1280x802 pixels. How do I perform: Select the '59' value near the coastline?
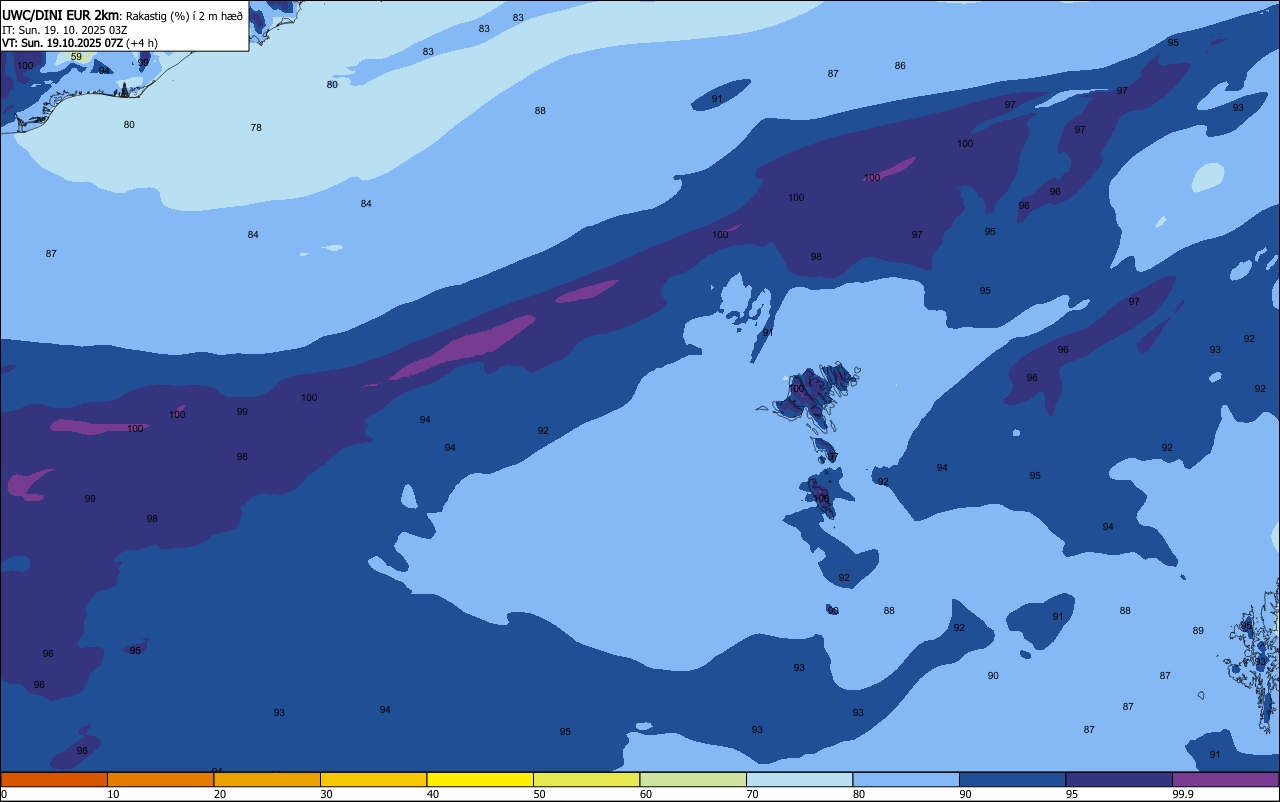click(76, 57)
